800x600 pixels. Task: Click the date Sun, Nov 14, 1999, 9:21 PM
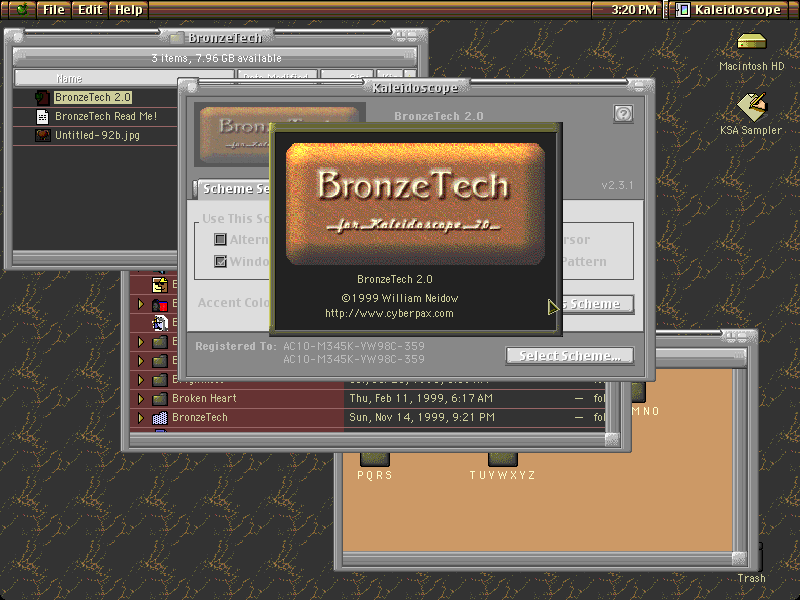[x=422, y=417]
